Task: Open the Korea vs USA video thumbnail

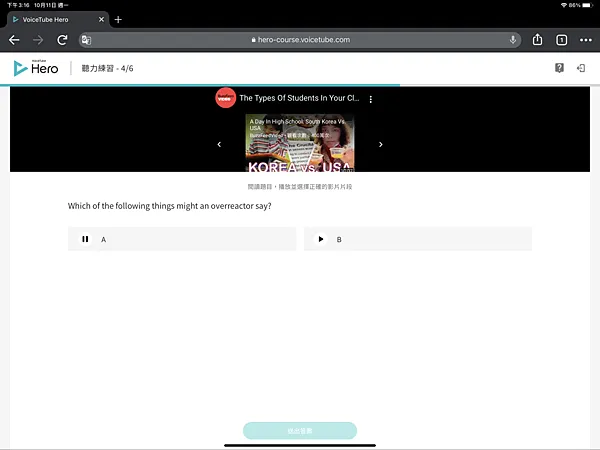Action: tap(300, 143)
